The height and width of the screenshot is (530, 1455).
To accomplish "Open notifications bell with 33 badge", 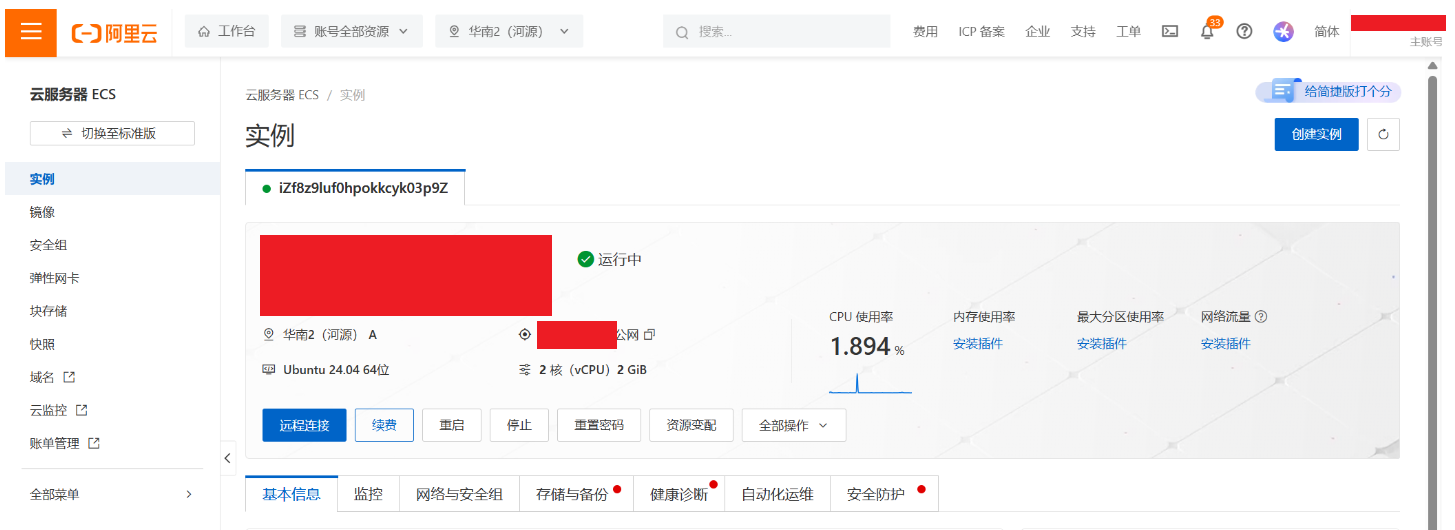I will click(1207, 31).
